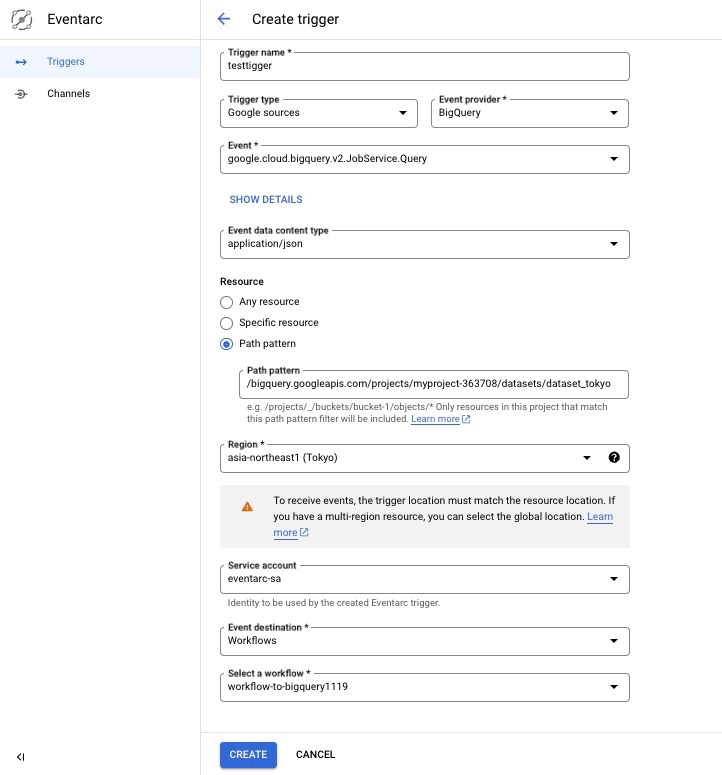Open the Region help question mark icon
Image resolution: width=722 pixels, height=775 pixels.
click(x=614, y=458)
